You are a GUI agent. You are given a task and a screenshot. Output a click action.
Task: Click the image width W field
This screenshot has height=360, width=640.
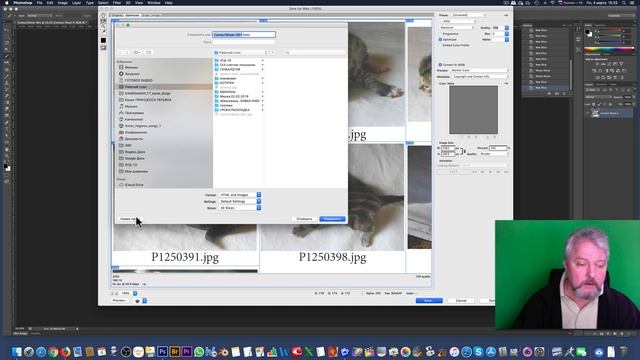pyautogui.click(x=448, y=148)
